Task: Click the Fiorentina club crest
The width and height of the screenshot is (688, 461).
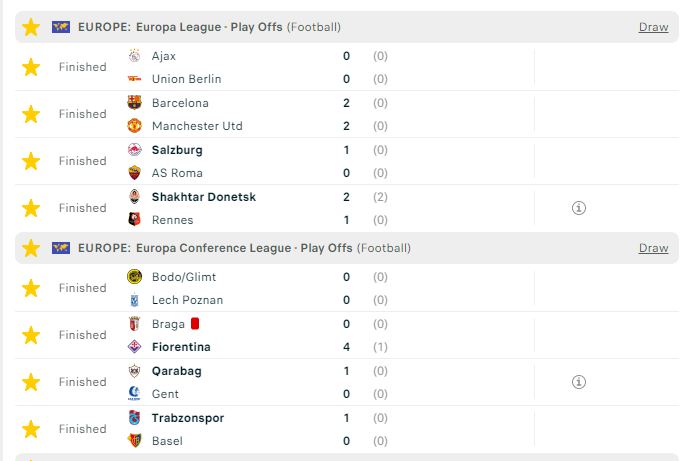Action: tap(134, 347)
